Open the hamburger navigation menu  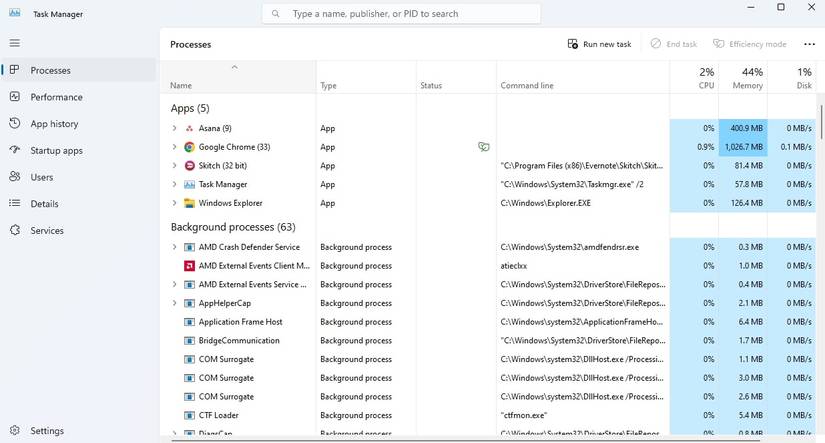(x=14, y=43)
